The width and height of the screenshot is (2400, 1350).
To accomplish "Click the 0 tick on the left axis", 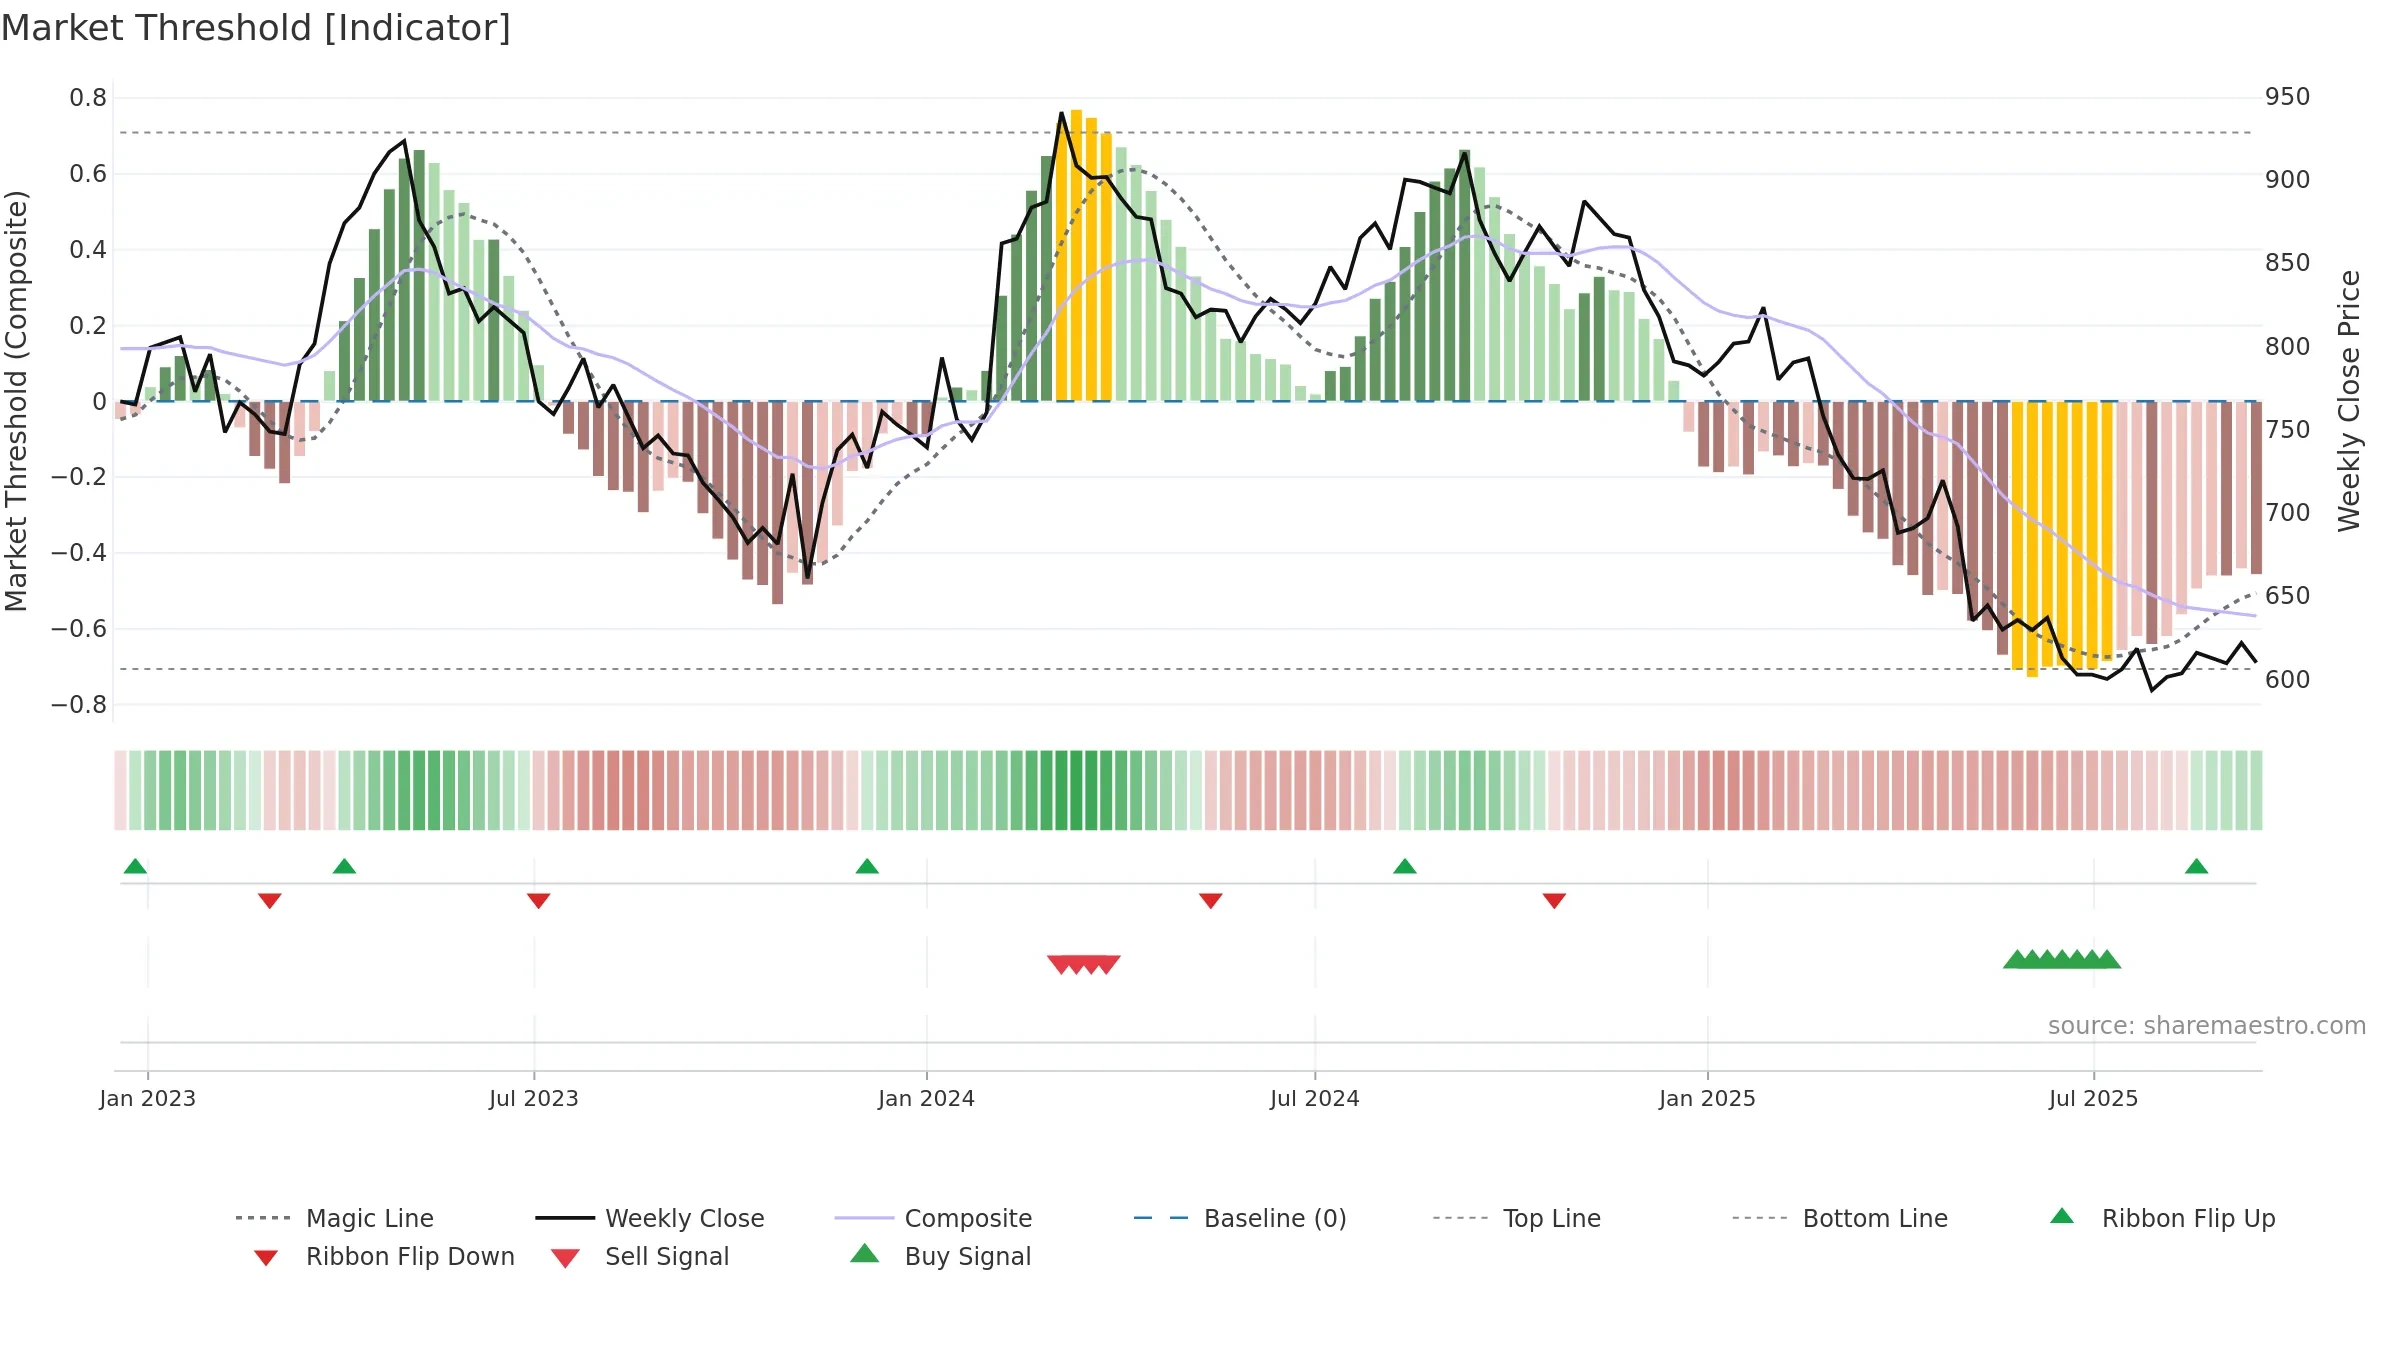I will pyautogui.click(x=100, y=402).
